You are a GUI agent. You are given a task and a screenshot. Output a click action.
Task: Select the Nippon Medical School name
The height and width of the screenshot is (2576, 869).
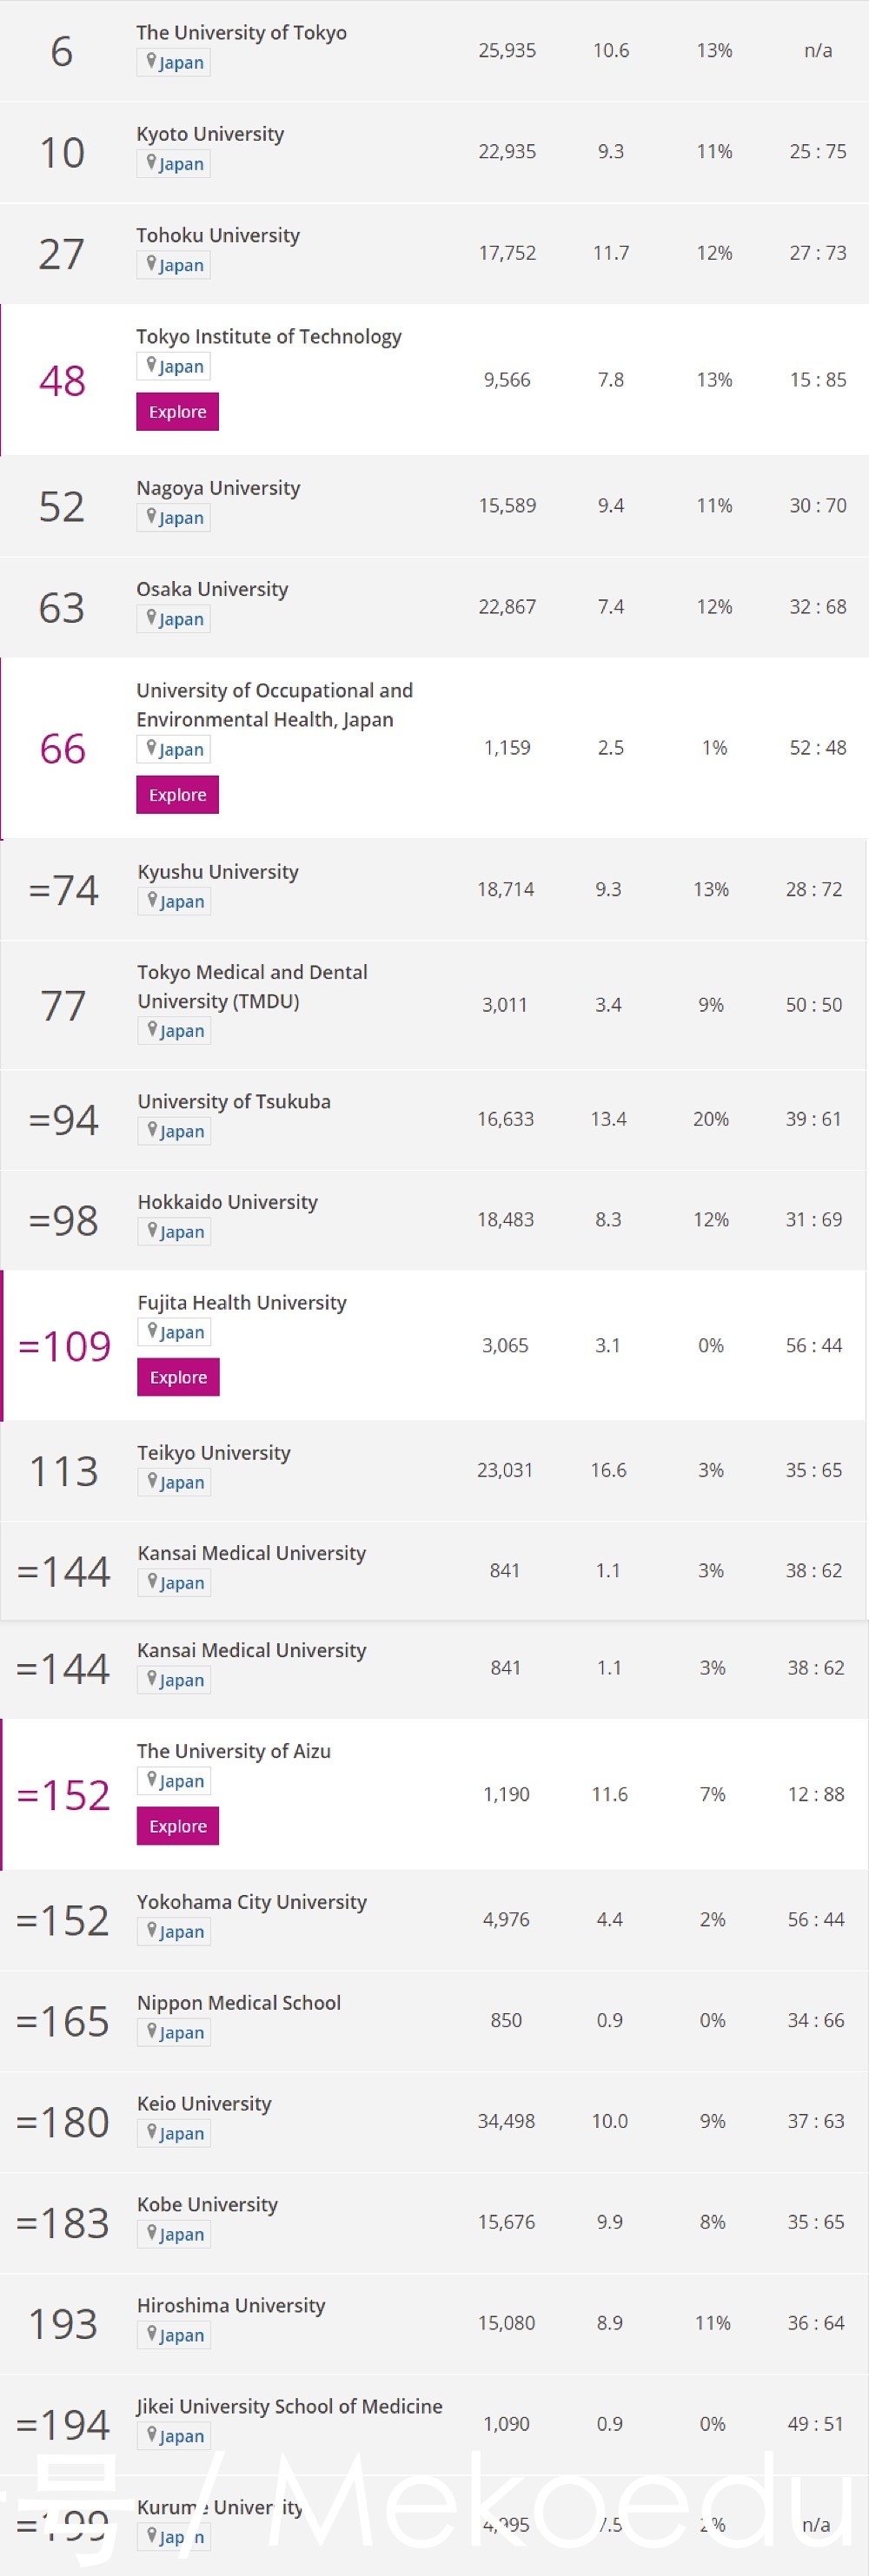239,2002
